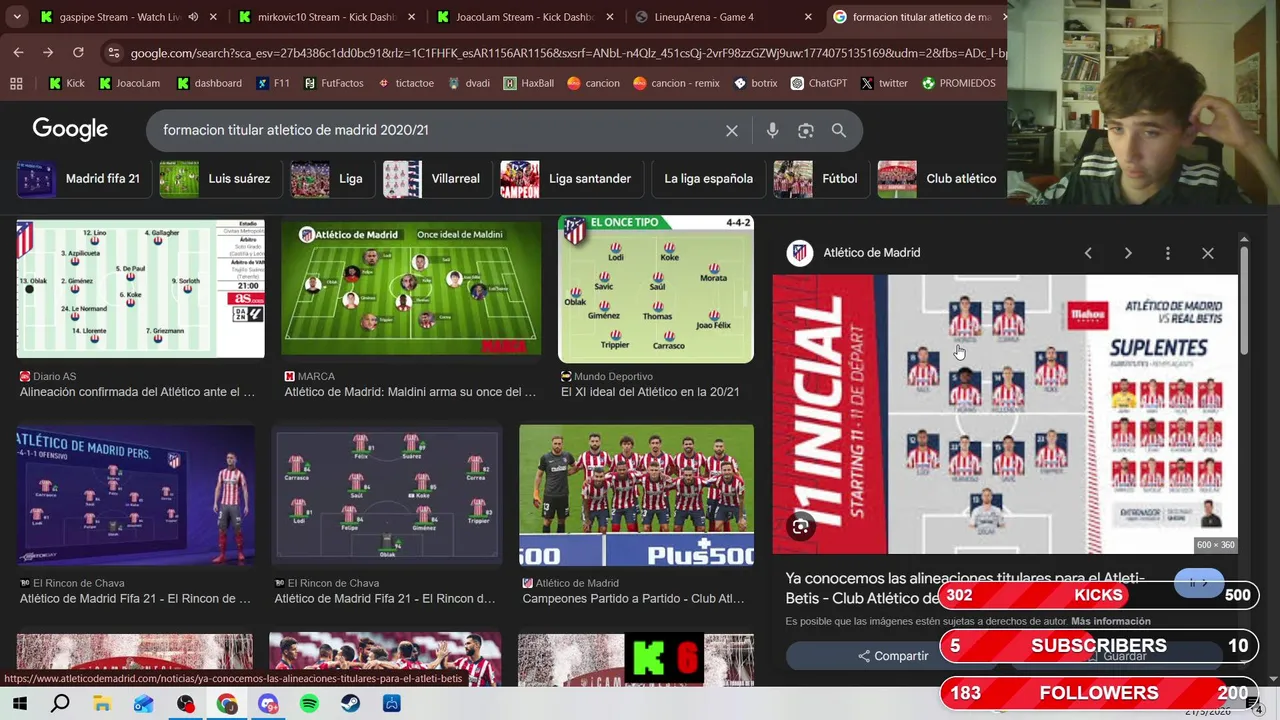Open Alineación confirmada del Atlético link
This screenshot has height=720, width=1280.
coord(137,392)
